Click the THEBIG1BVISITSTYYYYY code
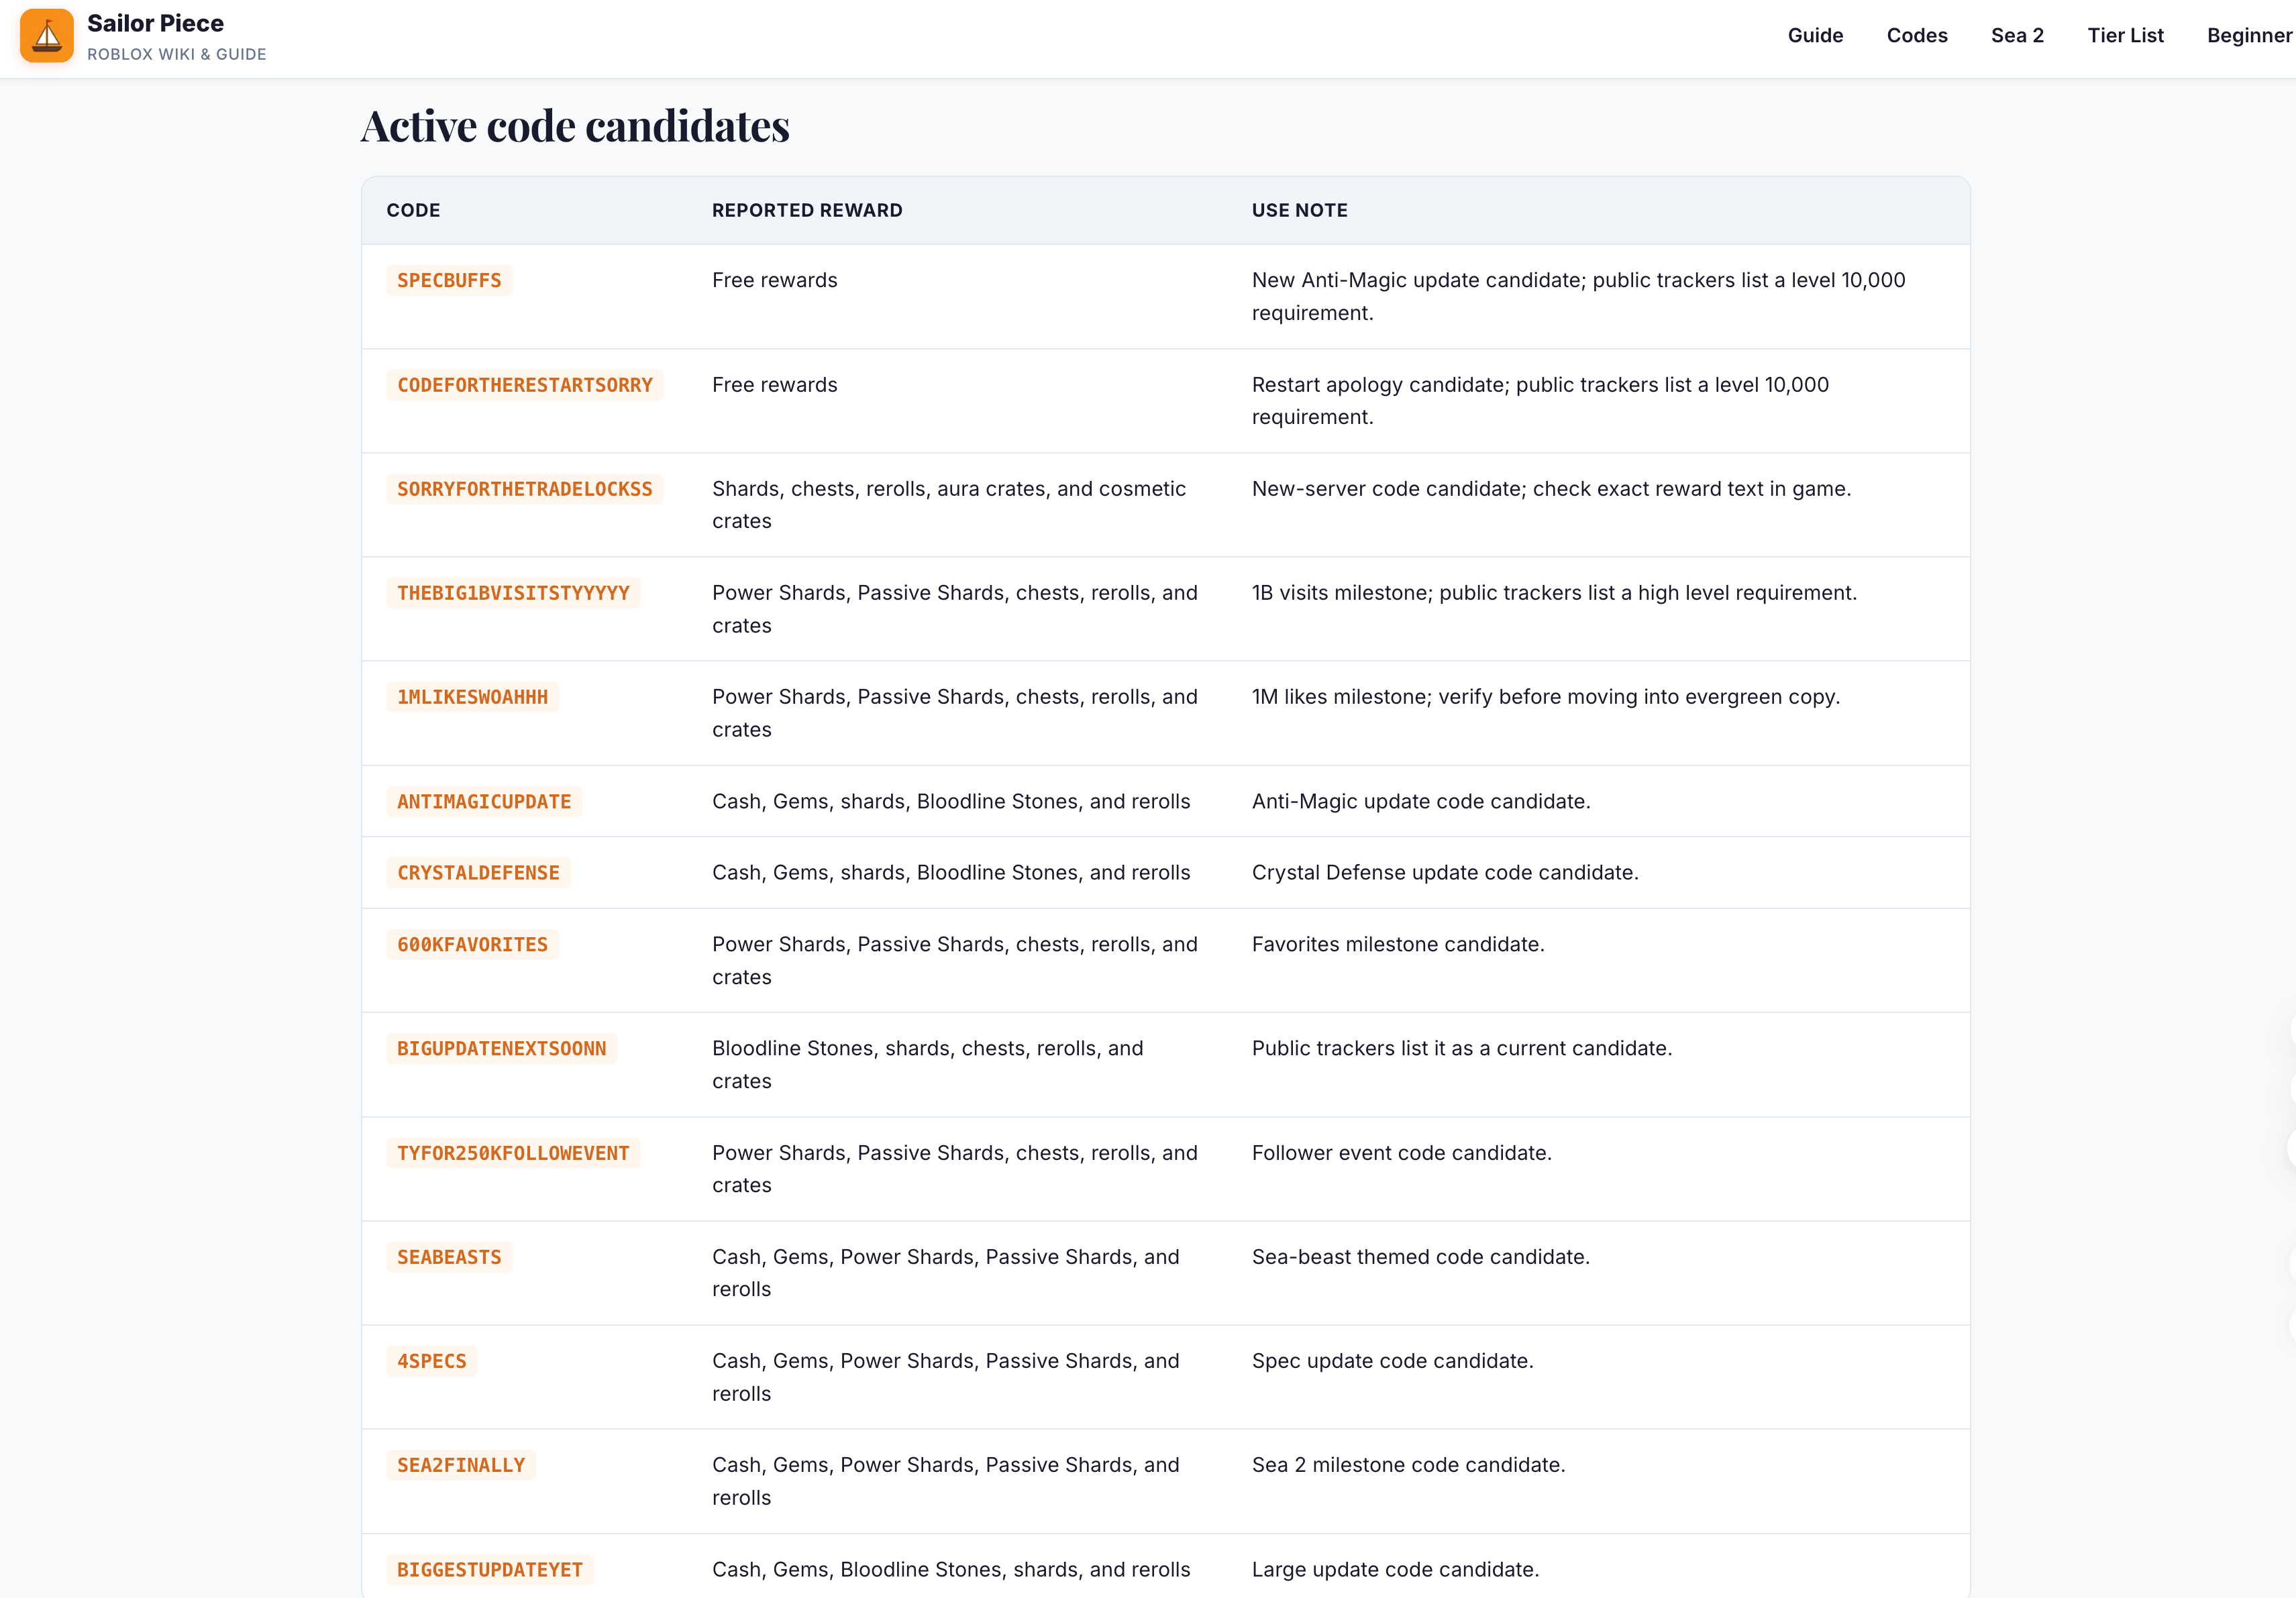Image resolution: width=2296 pixels, height=1598 pixels. pyautogui.click(x=513, y=593)
